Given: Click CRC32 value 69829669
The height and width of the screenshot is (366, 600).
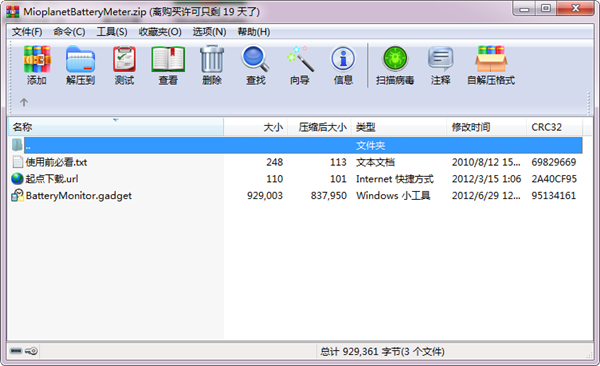Looking at the screenshot, I should [x=554, y=162].
